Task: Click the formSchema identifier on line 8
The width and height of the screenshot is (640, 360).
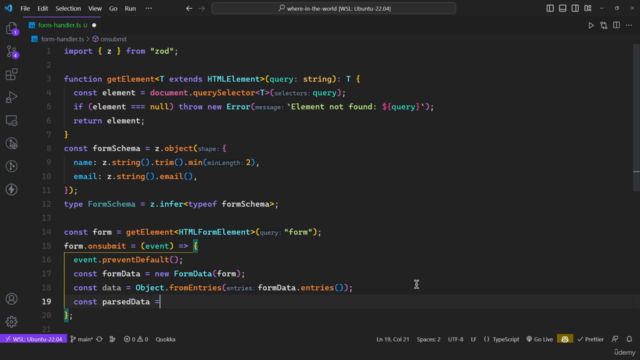Action: 116,149
